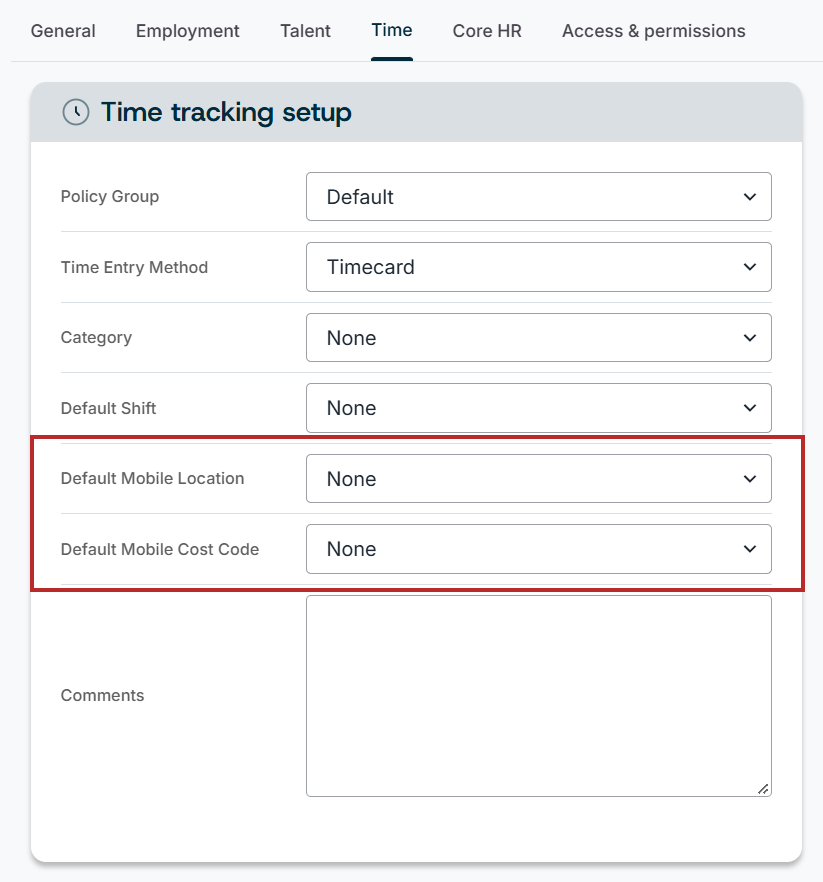
Task: Click the Policy Group label
Action: [110, 196]
